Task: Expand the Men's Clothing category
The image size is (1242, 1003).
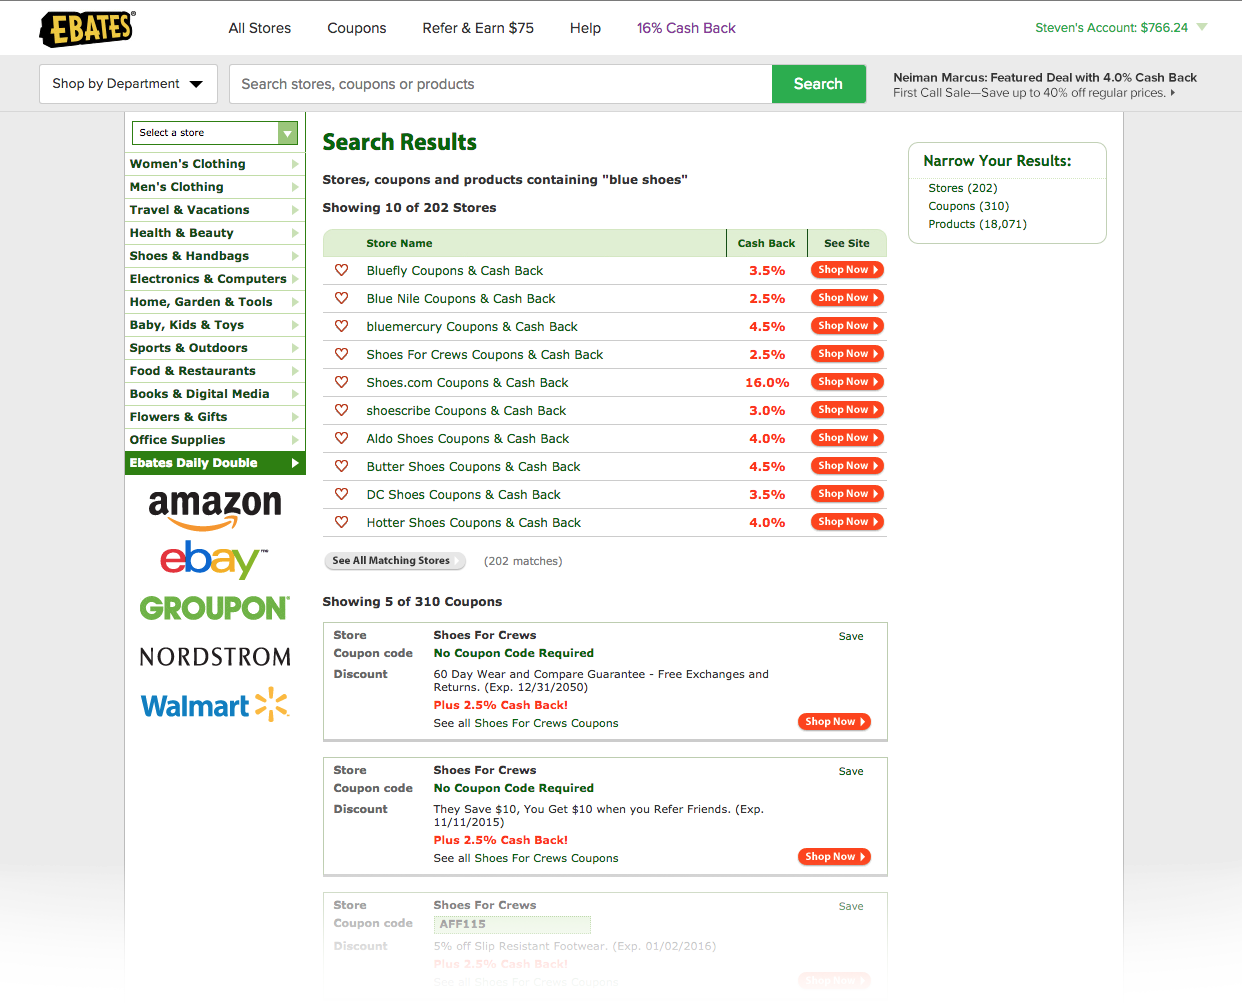Action: click(x=215, y=187)
